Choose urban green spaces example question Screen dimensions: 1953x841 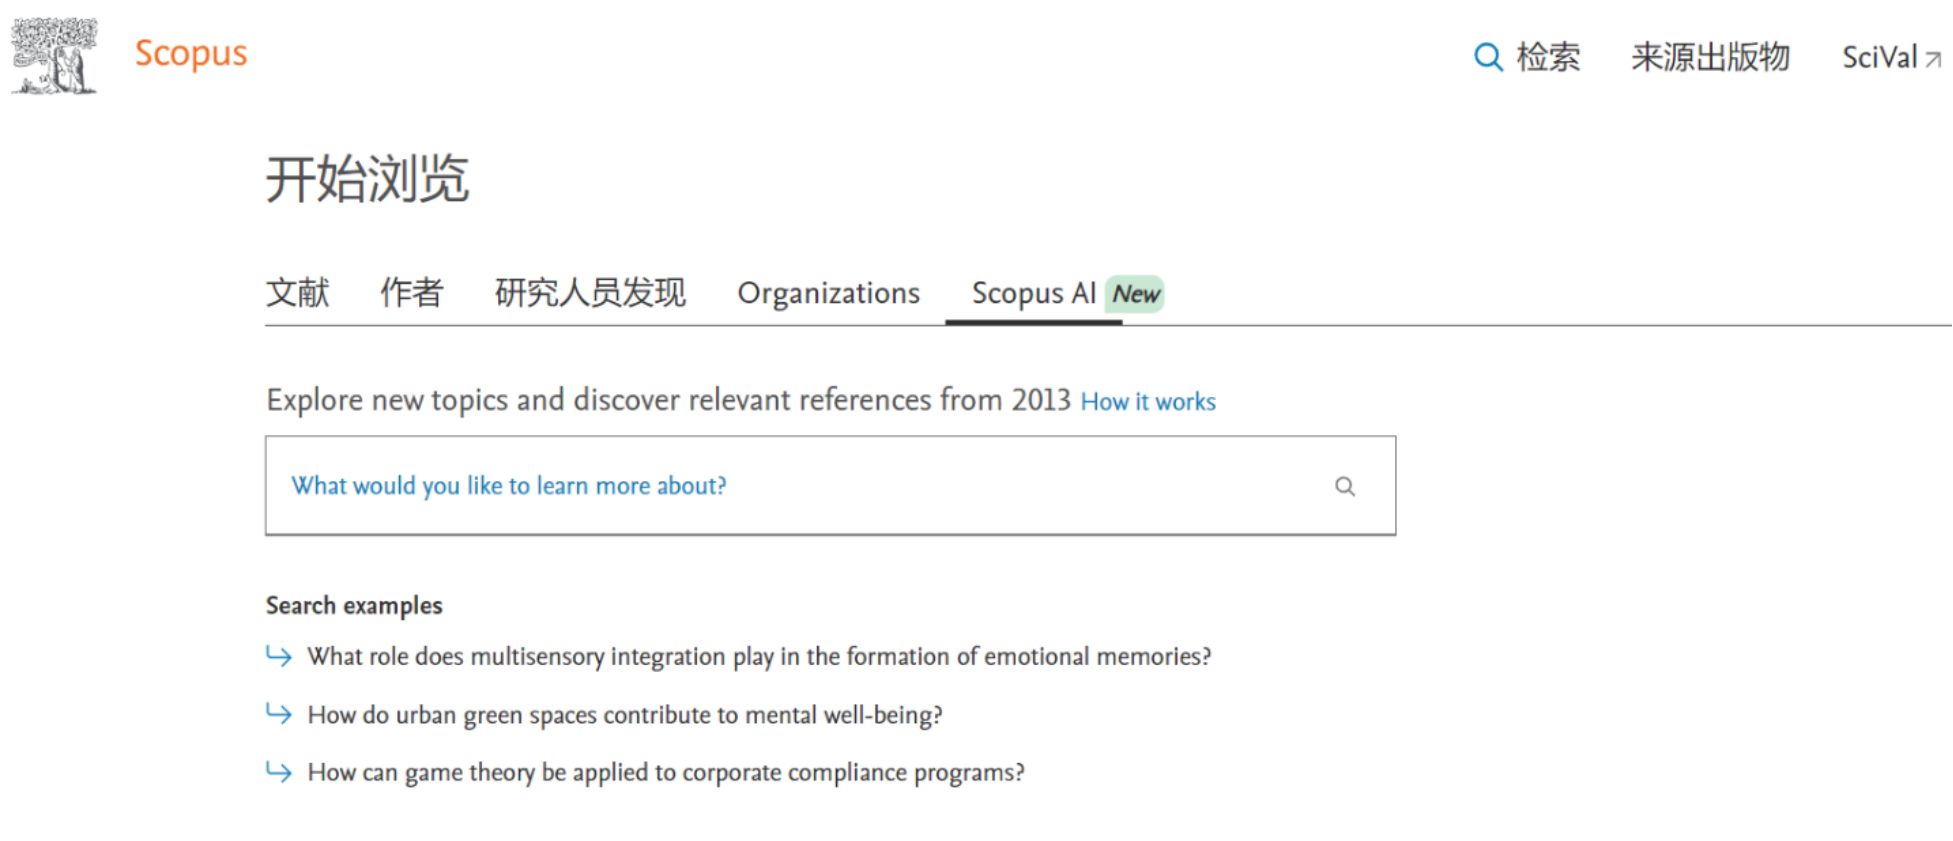tap(625, 715)
